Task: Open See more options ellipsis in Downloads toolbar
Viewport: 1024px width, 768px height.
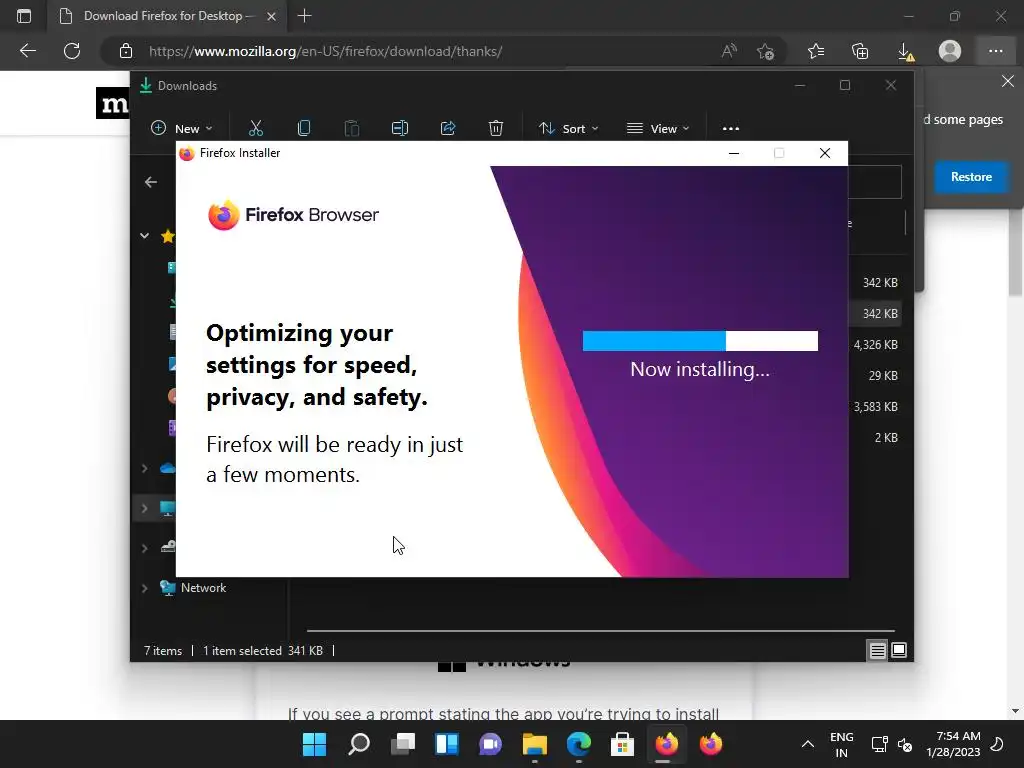Action: point(731,129)
